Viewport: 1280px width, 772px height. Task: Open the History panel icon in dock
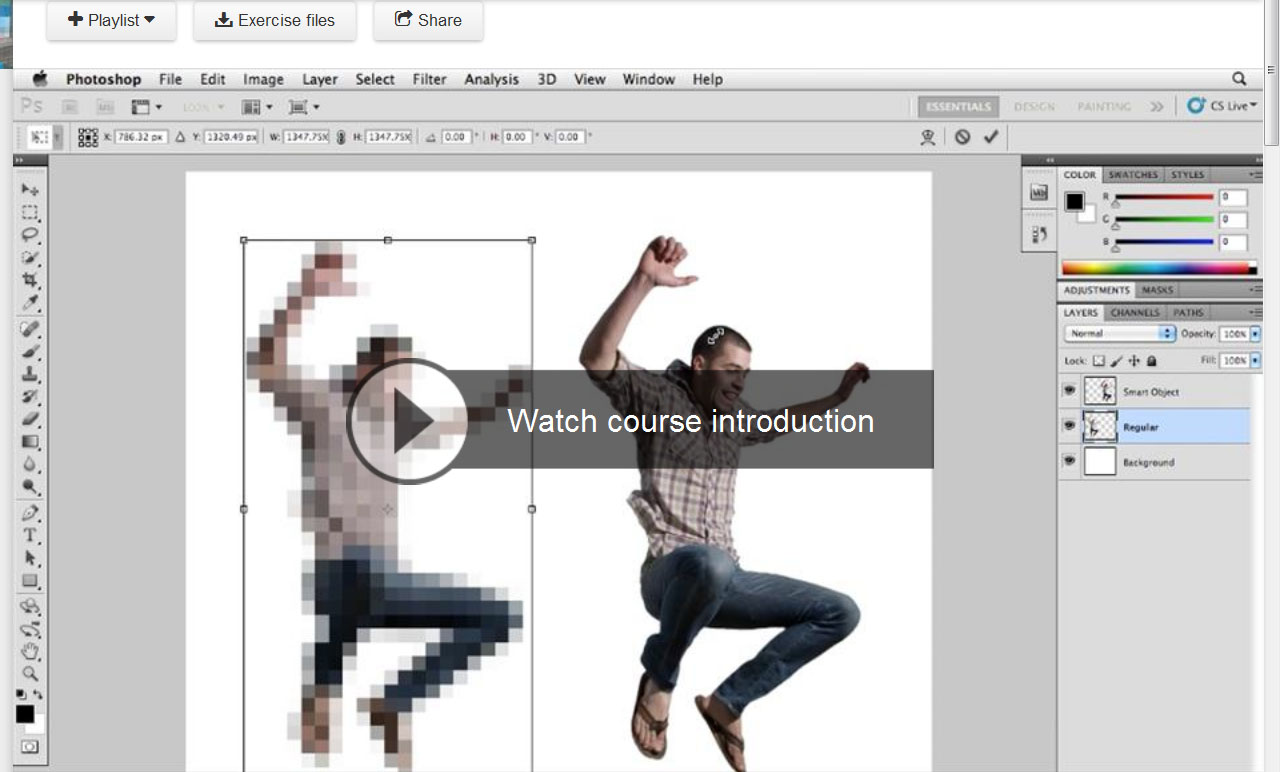coord(1039,233)
